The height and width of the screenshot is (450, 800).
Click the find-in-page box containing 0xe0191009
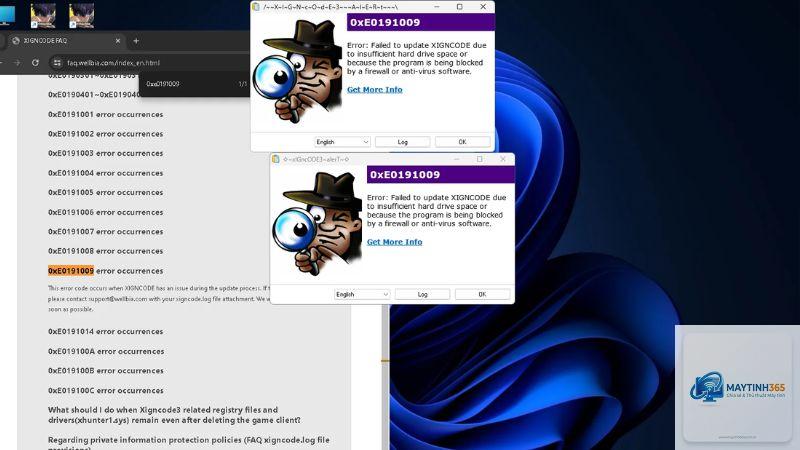[x=189, y=84]
